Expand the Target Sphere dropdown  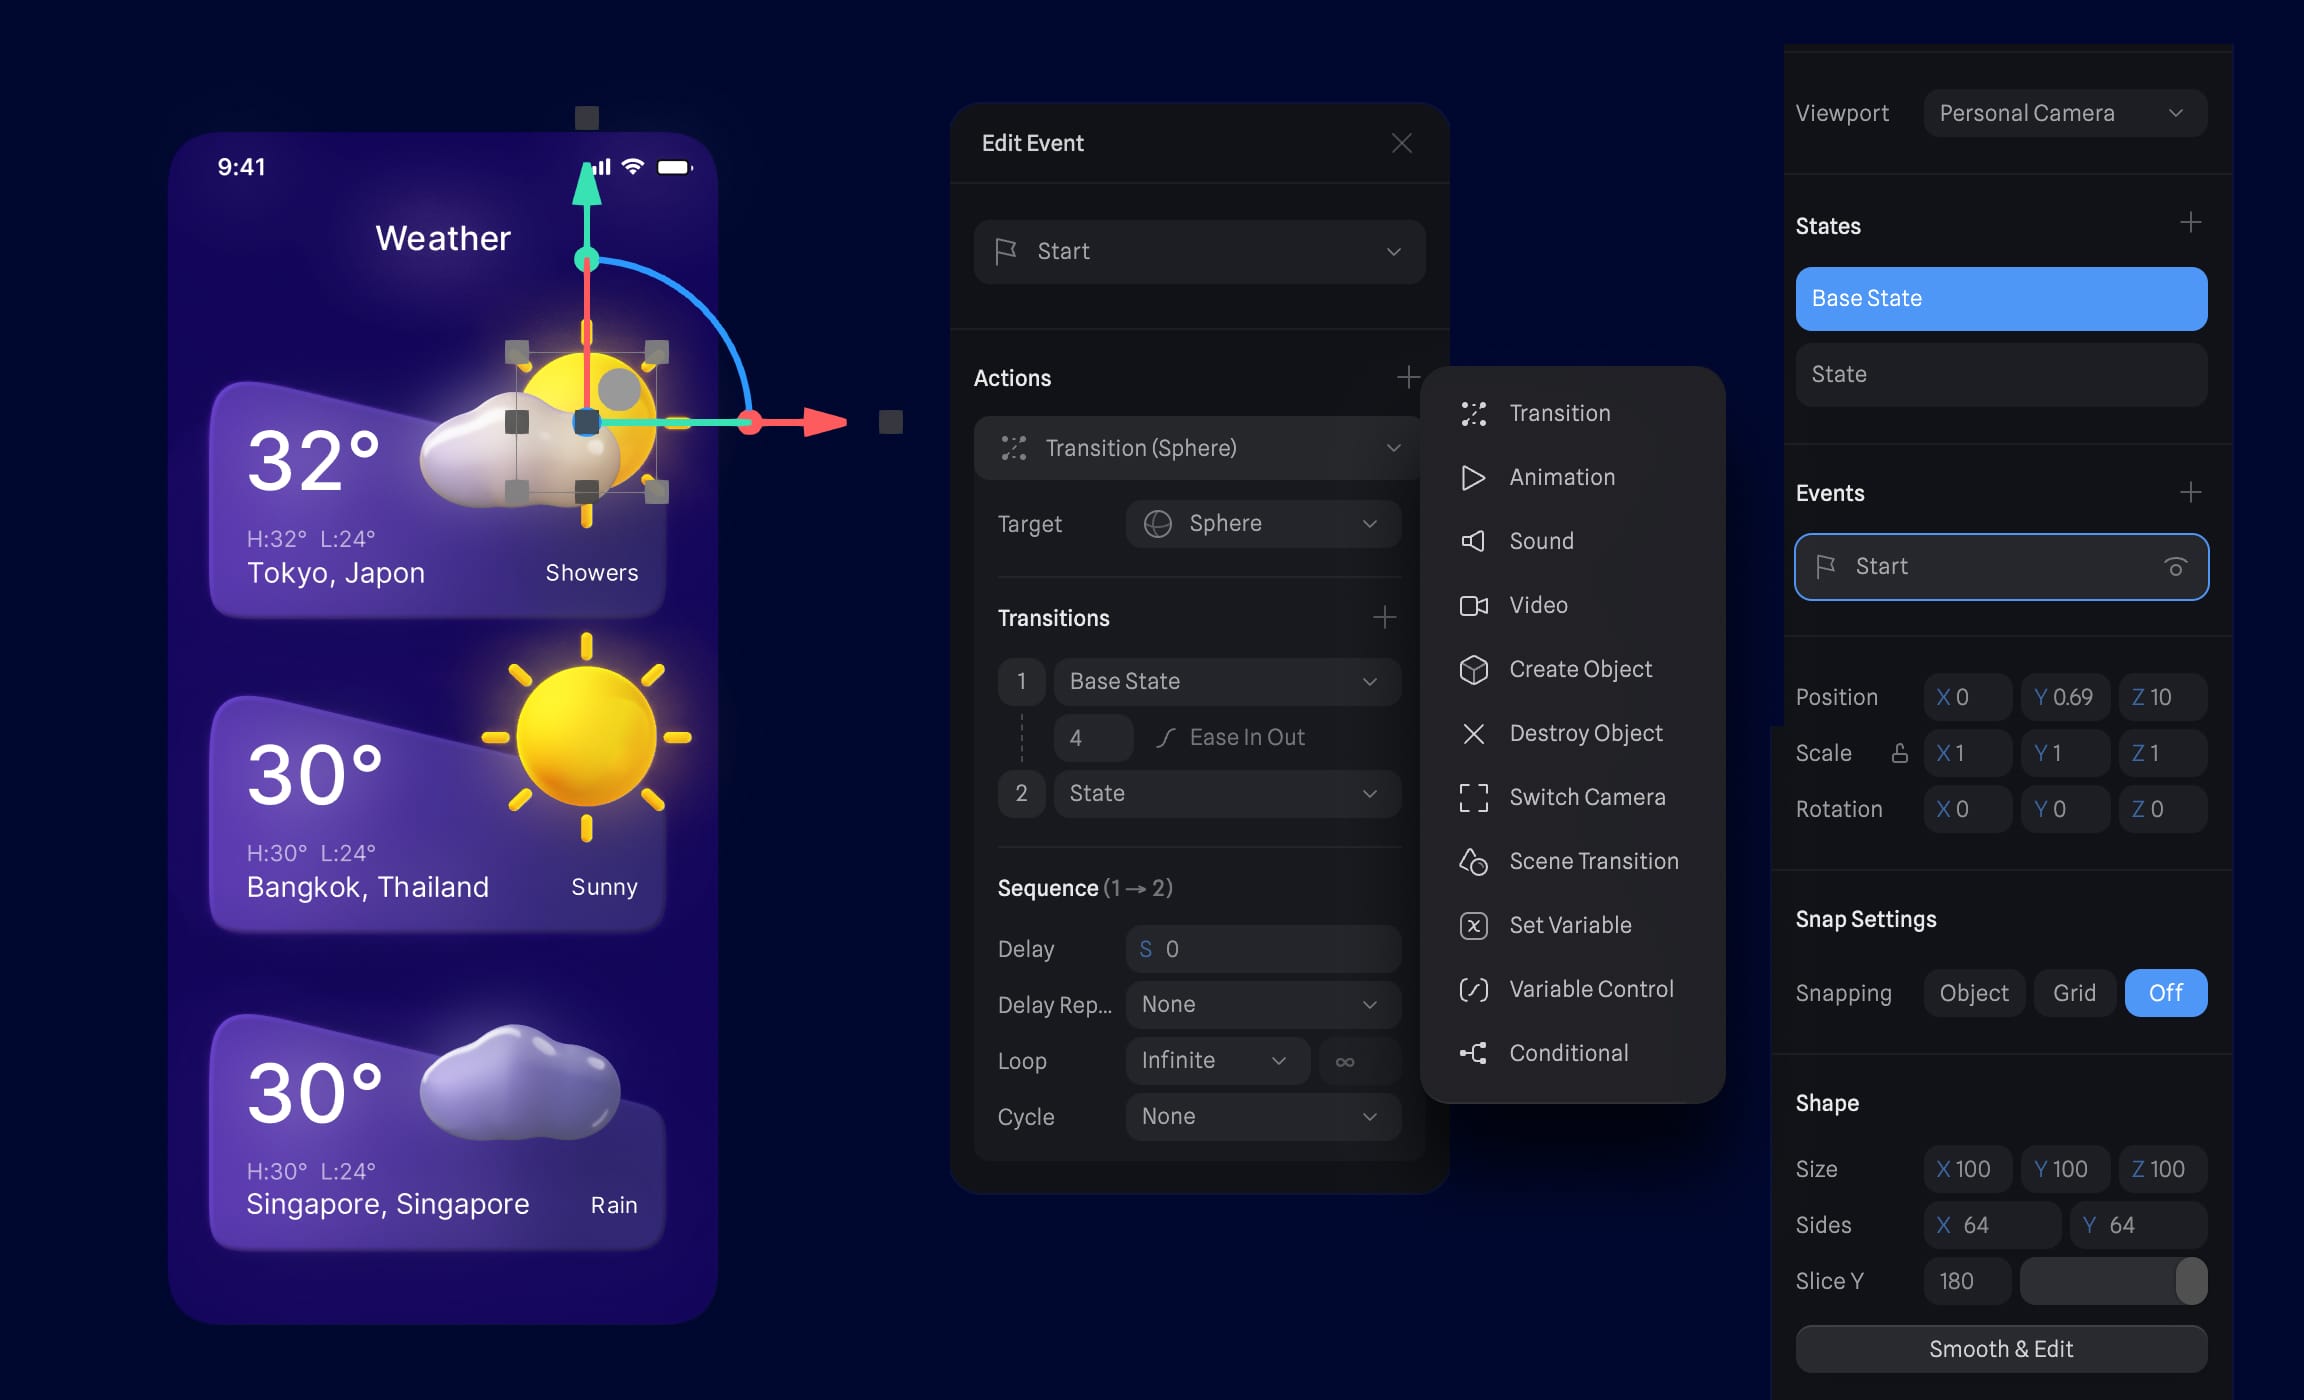pos(1262,524)
